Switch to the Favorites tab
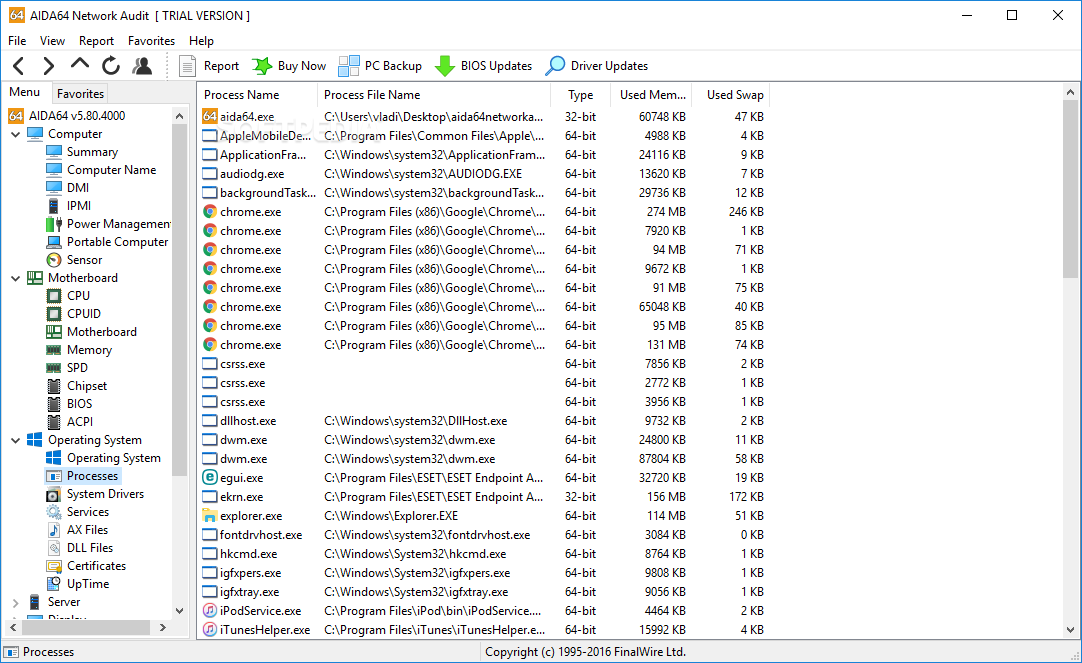The image size is (1082, 663). (80, 93)
